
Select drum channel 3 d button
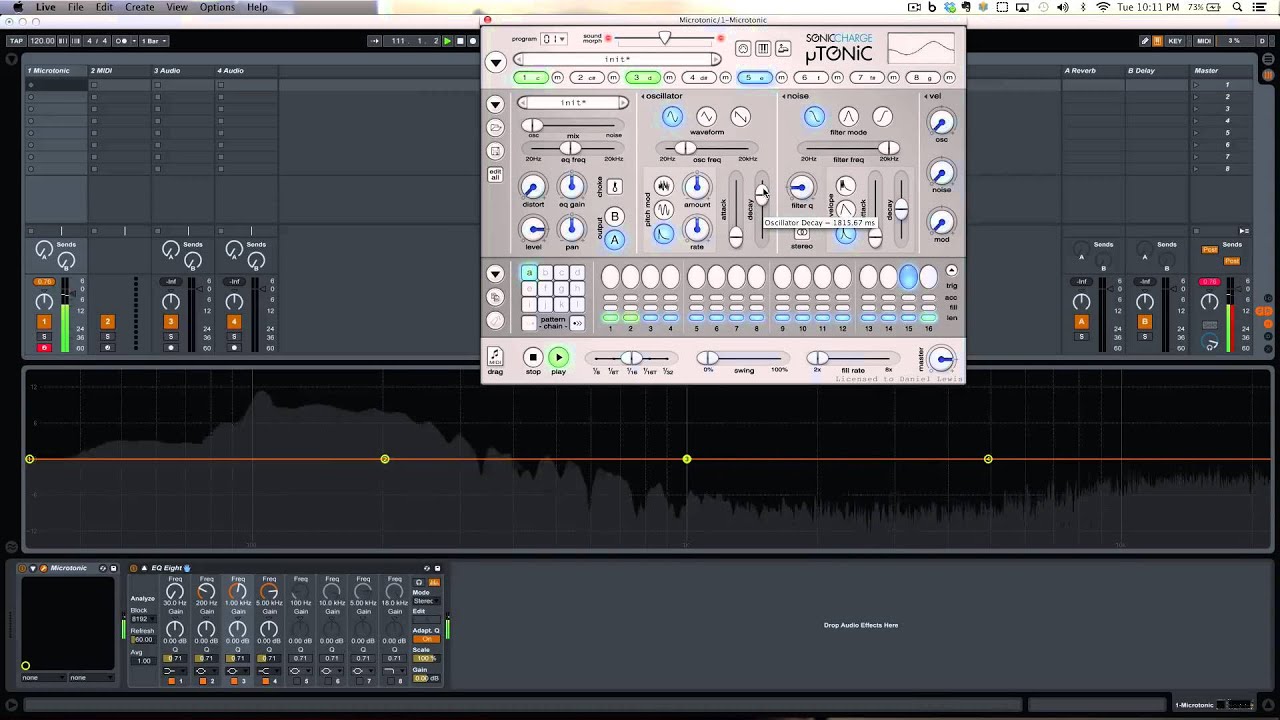pyautogui.click(x=642, y=78)
